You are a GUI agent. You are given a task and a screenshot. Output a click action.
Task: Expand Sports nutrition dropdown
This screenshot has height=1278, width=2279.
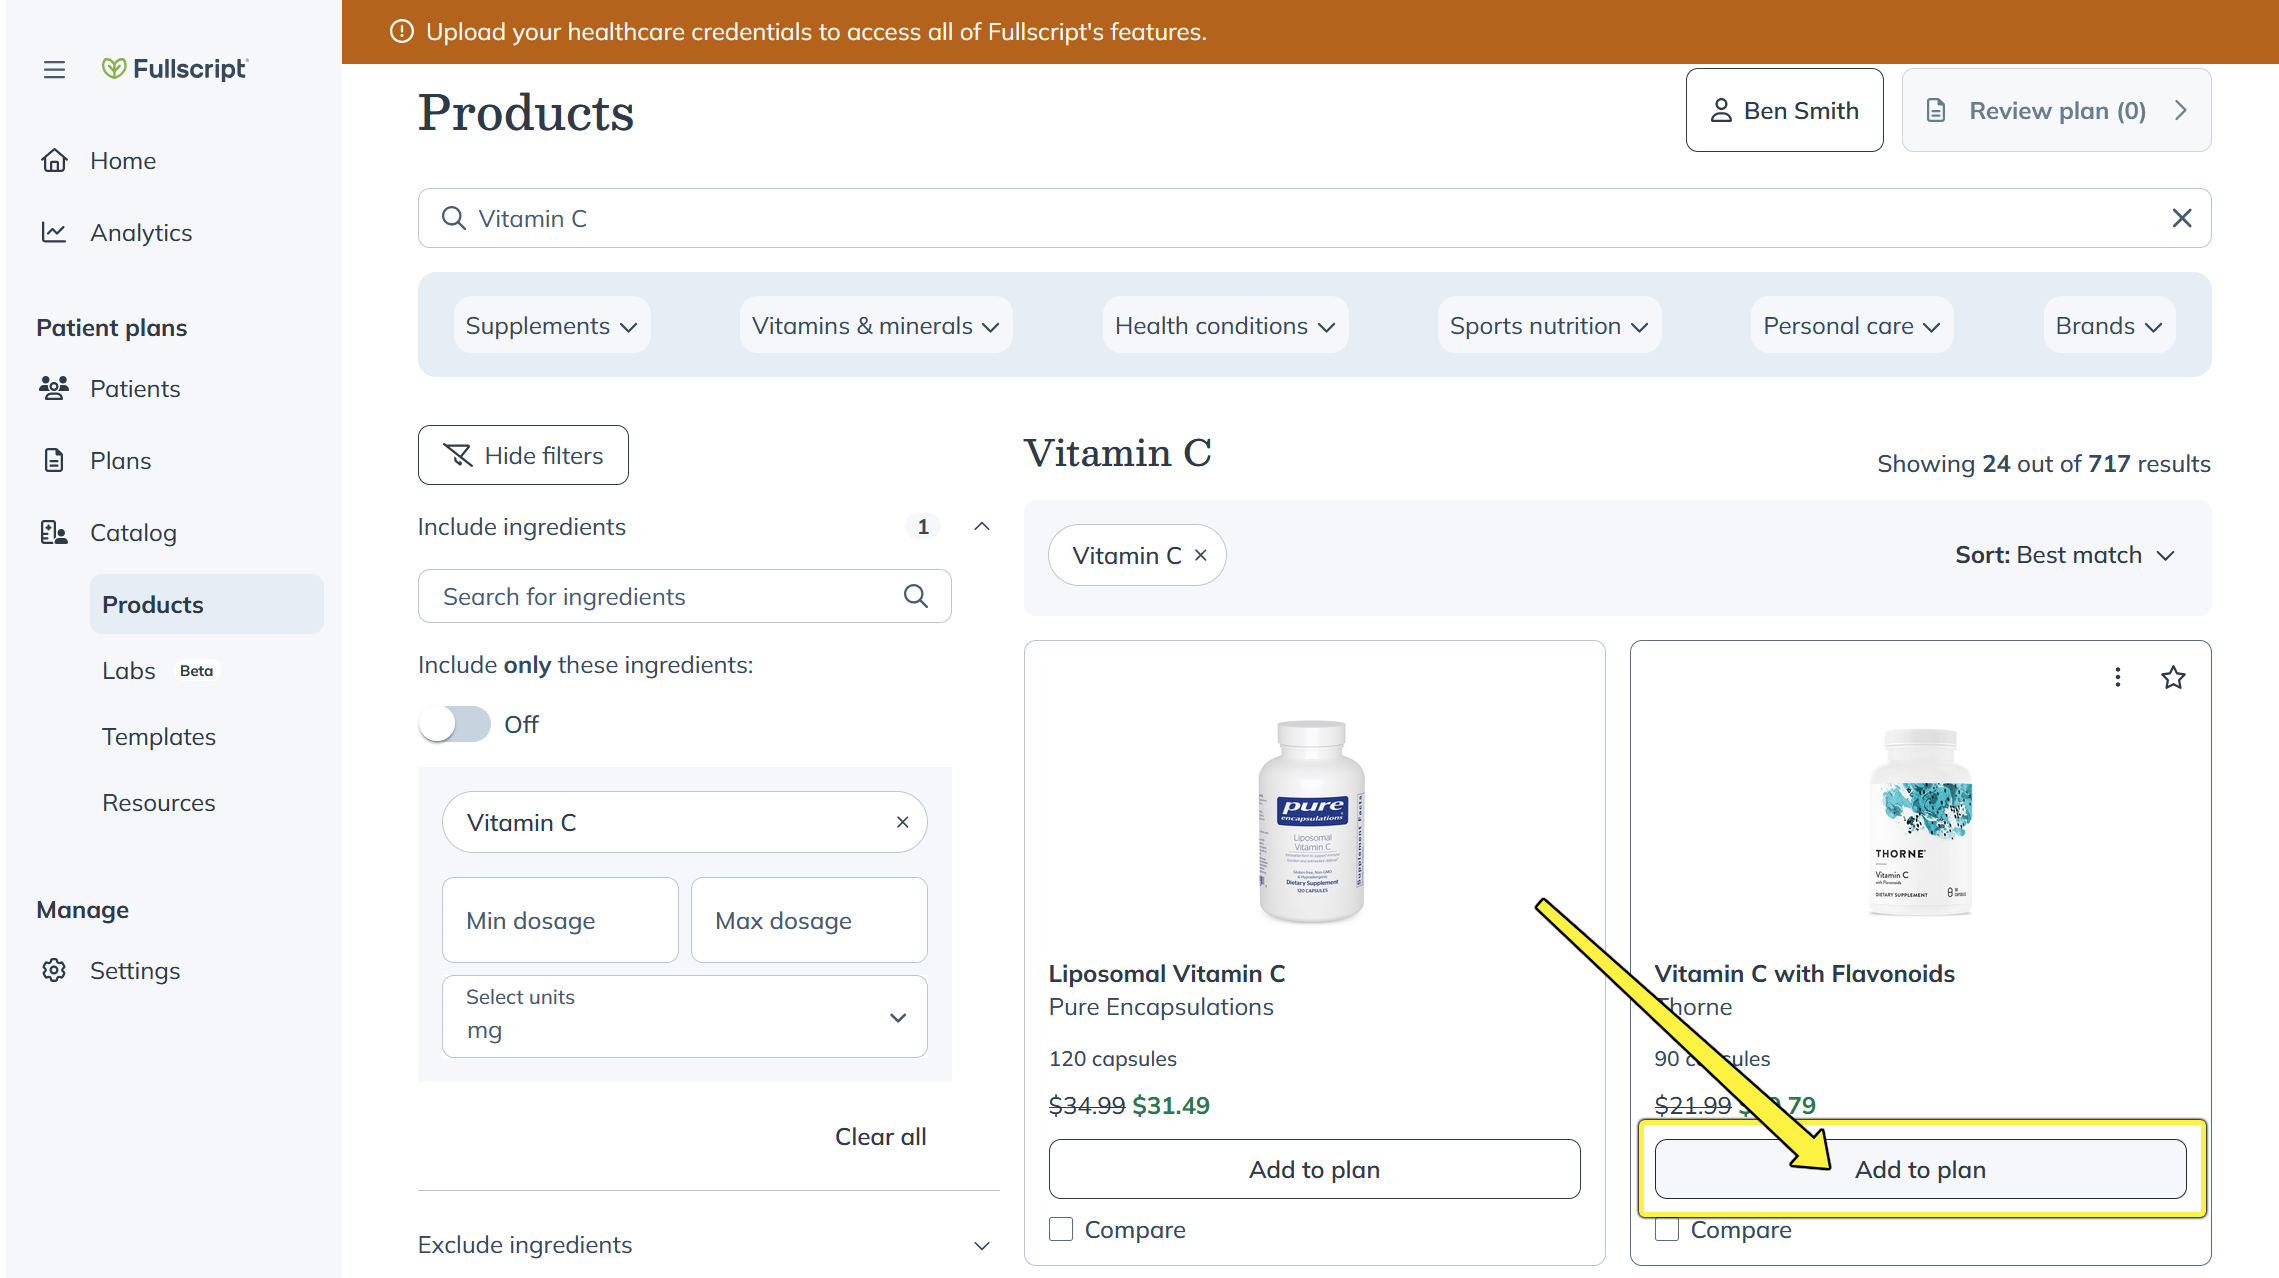(x=1549, y=326)
